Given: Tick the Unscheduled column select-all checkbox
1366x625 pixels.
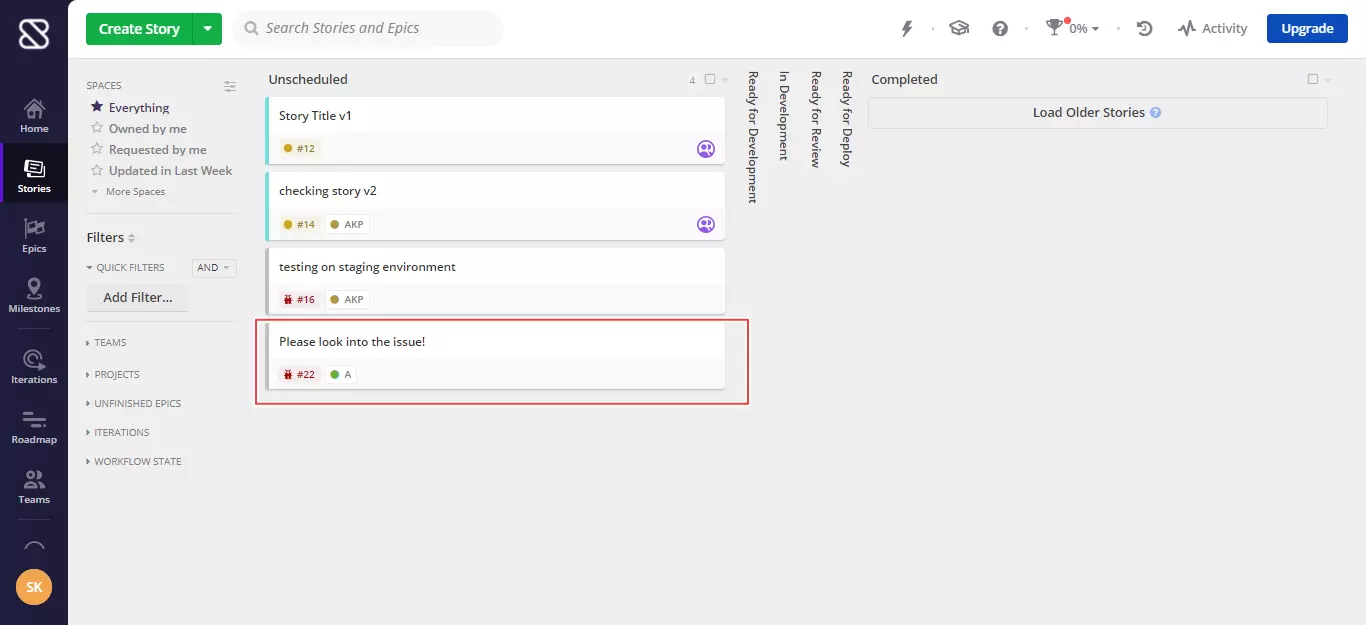Looking at the screenshot, I should click(x=710, y=79).
